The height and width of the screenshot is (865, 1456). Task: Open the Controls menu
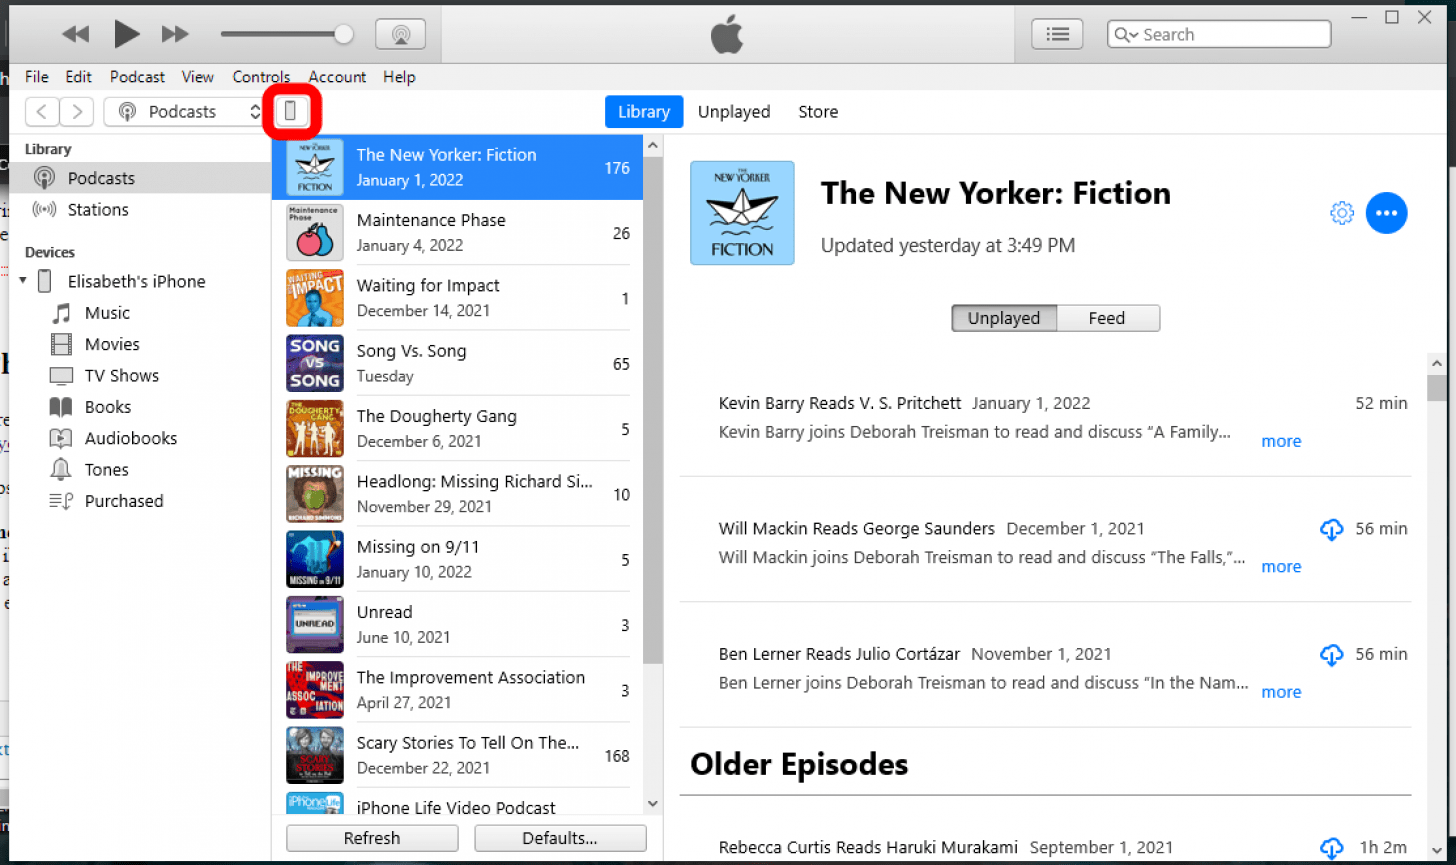(261, 77)
